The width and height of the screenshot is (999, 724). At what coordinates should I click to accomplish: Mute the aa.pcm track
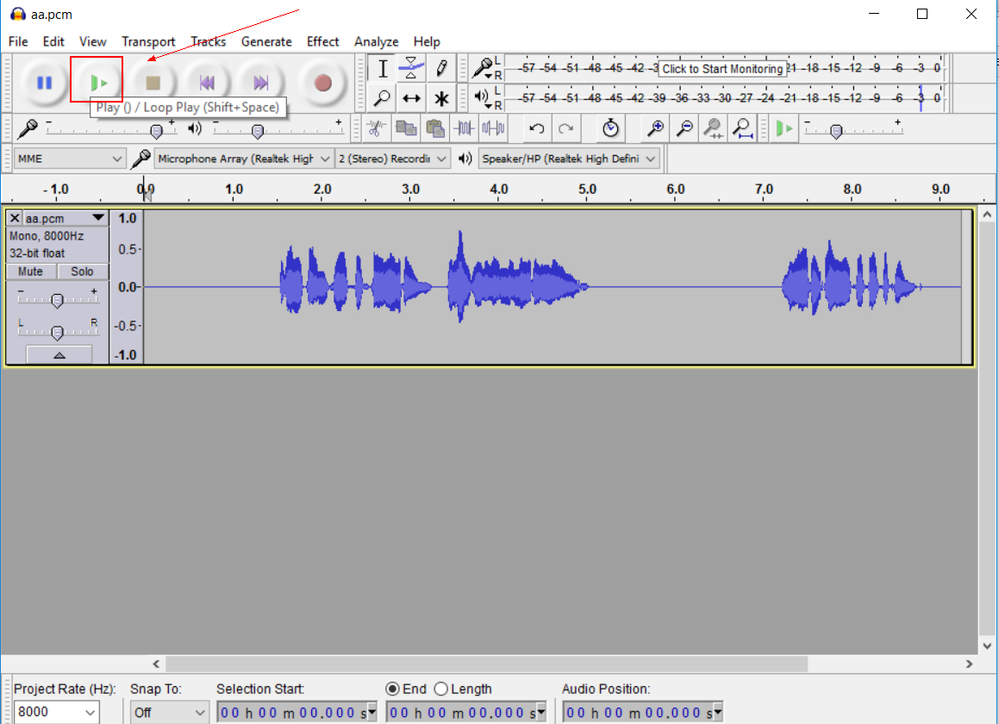click(x=31, y=272)
